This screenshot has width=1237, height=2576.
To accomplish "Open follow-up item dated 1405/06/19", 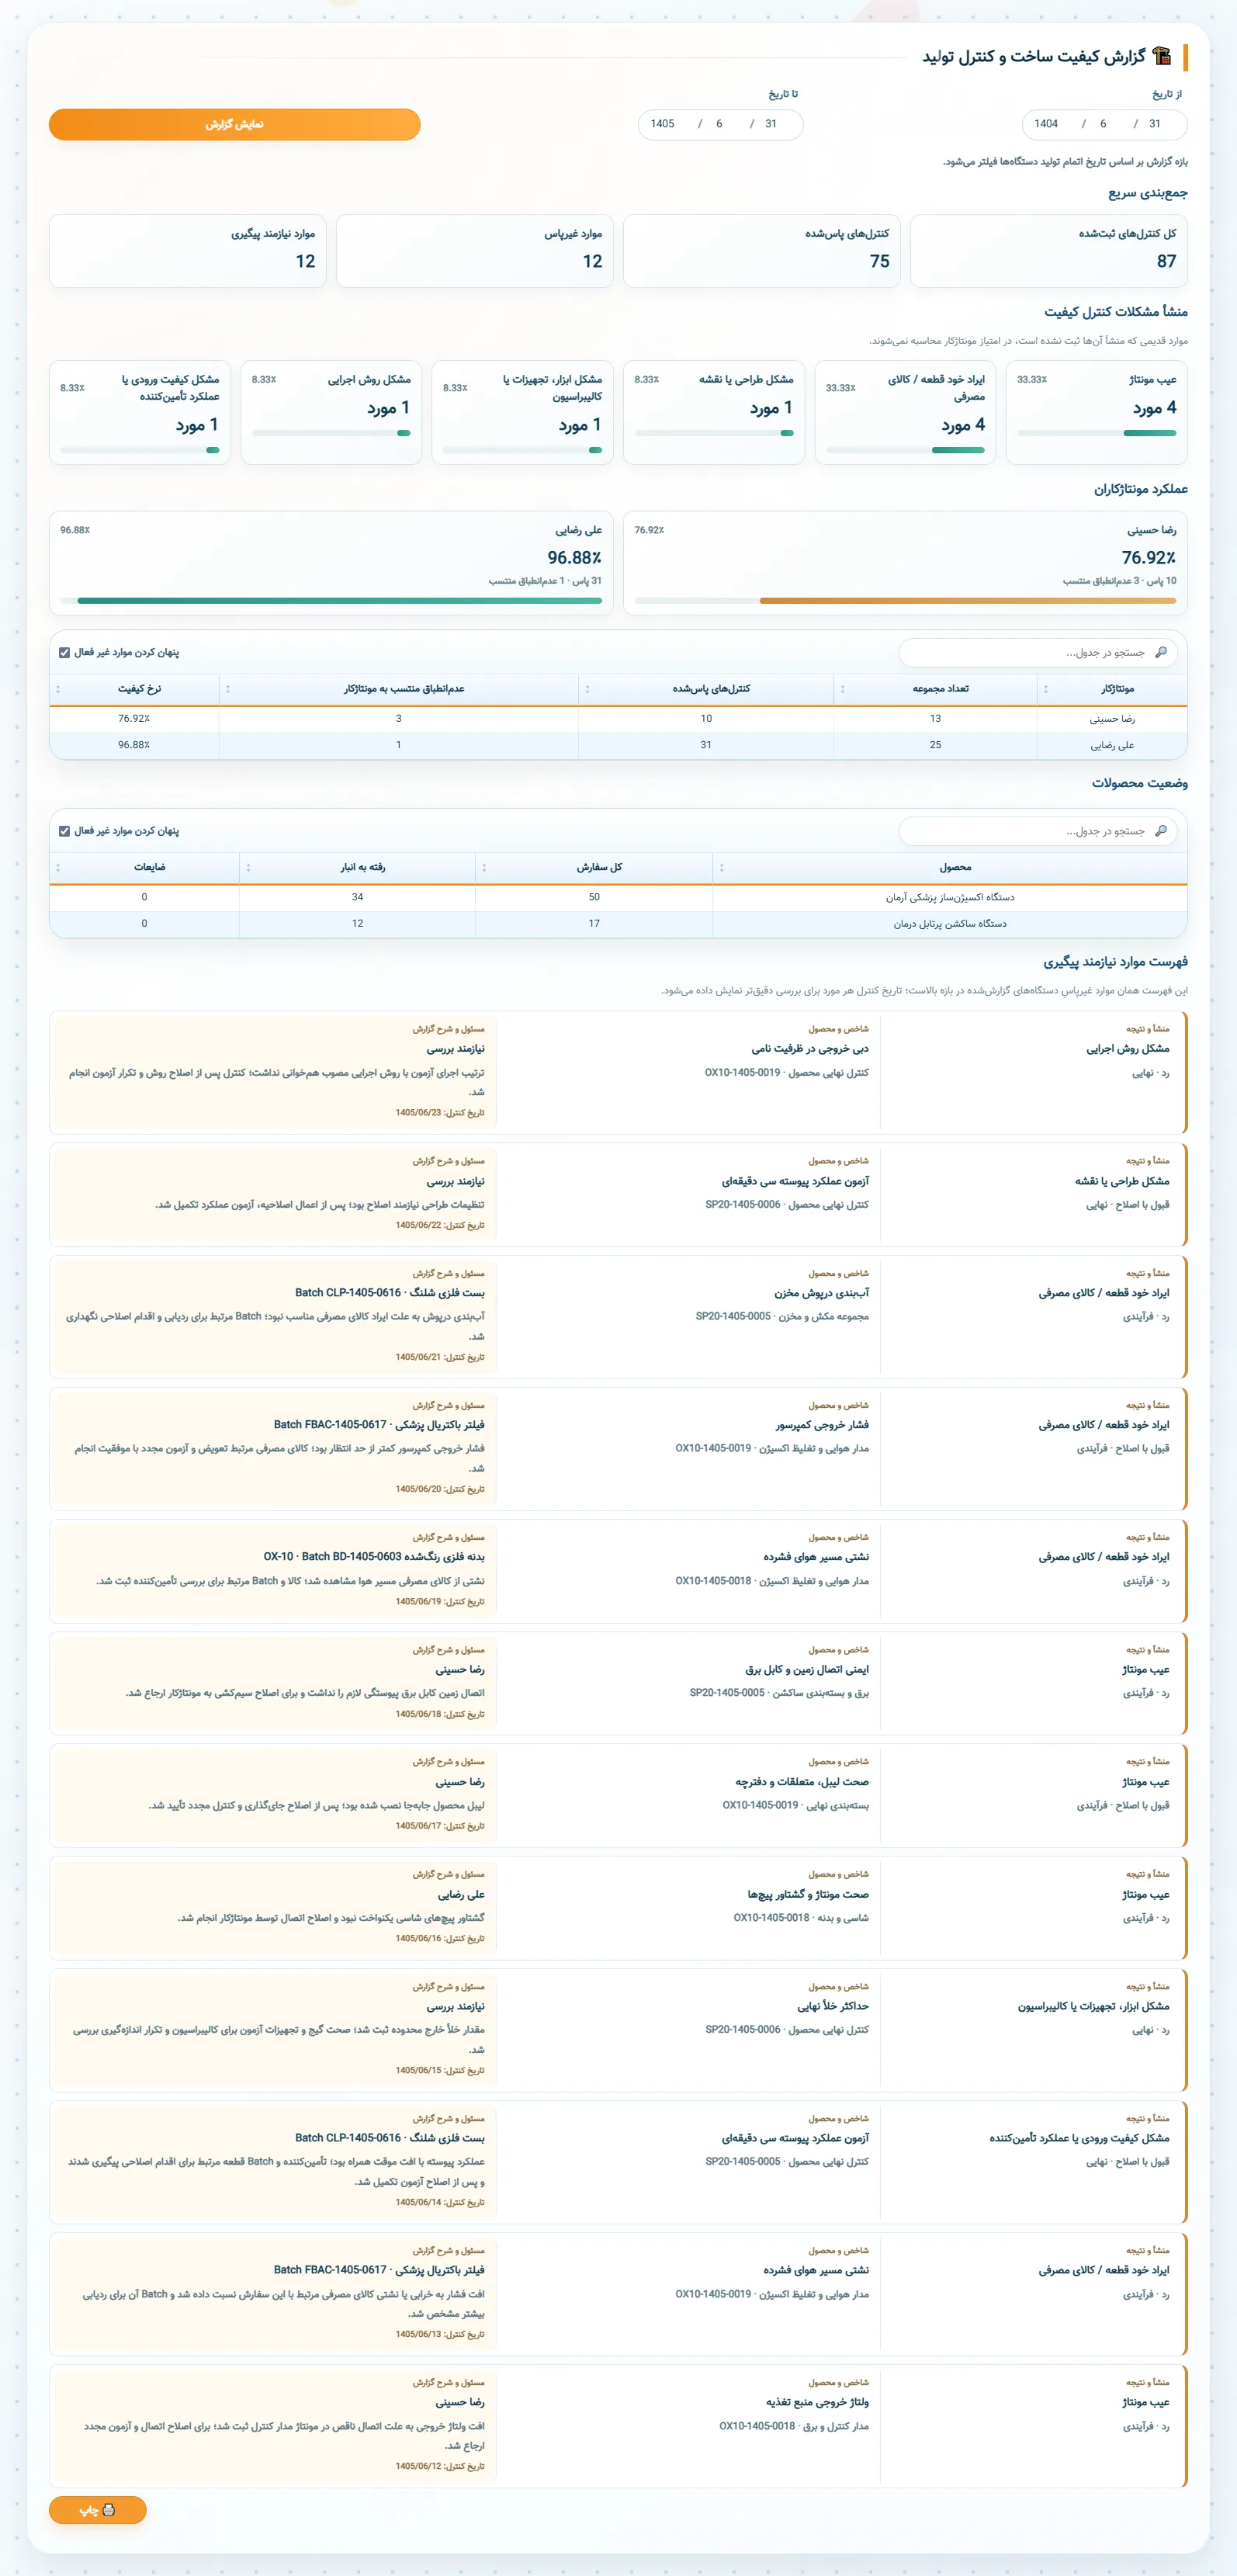I will 618,1570.
